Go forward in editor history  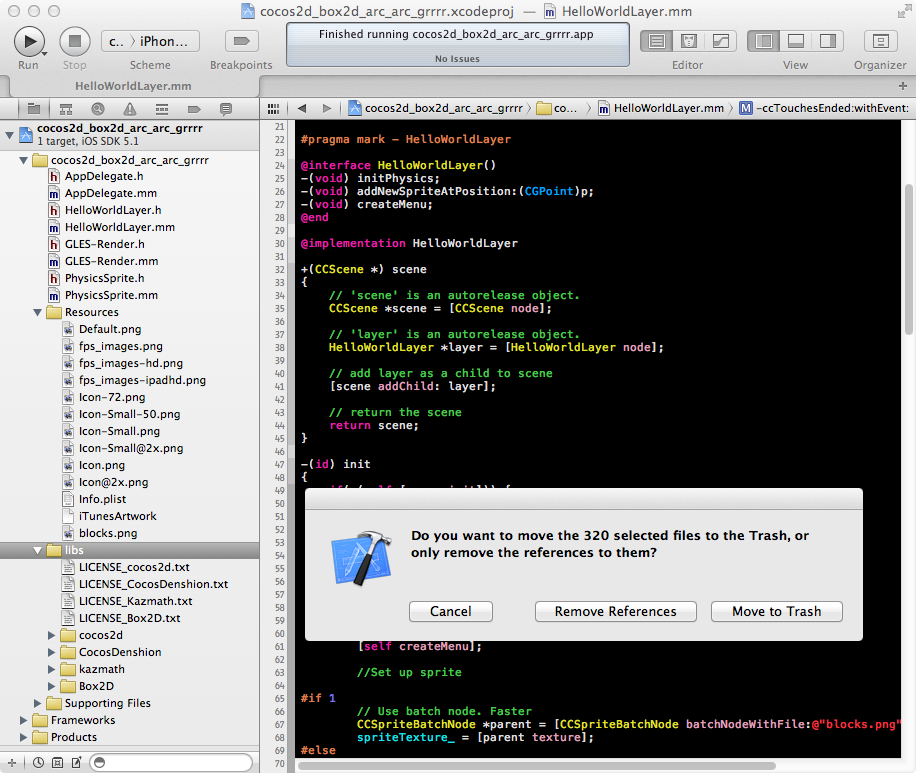coord(327,108)
